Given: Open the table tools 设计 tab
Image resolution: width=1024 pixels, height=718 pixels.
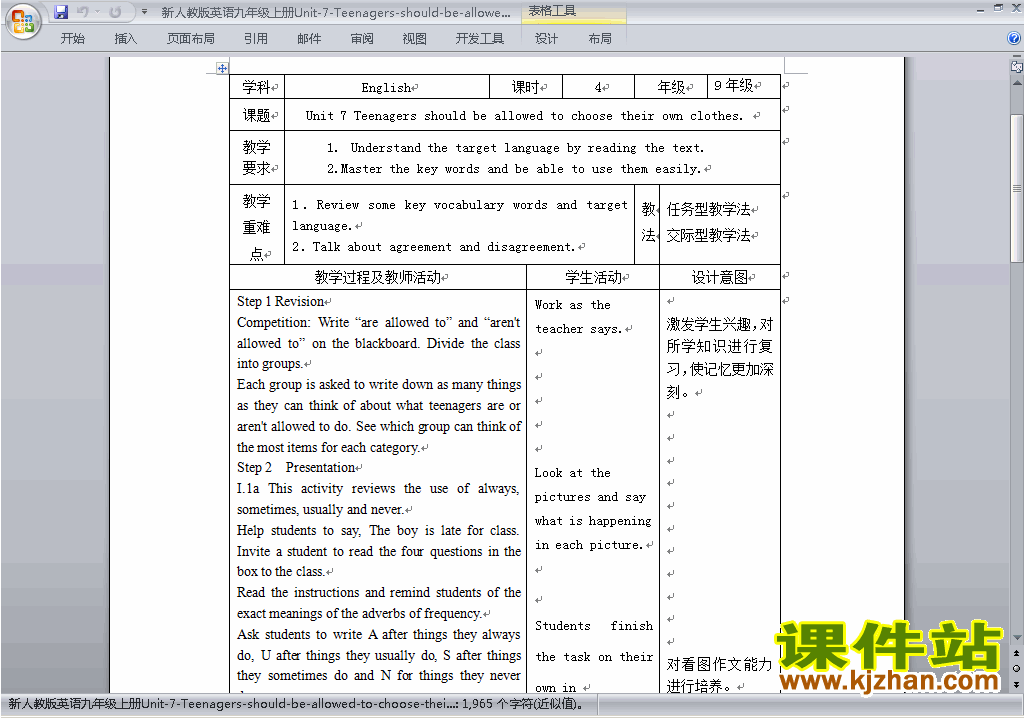Looking at the screenshot, I should click(546, 39).
